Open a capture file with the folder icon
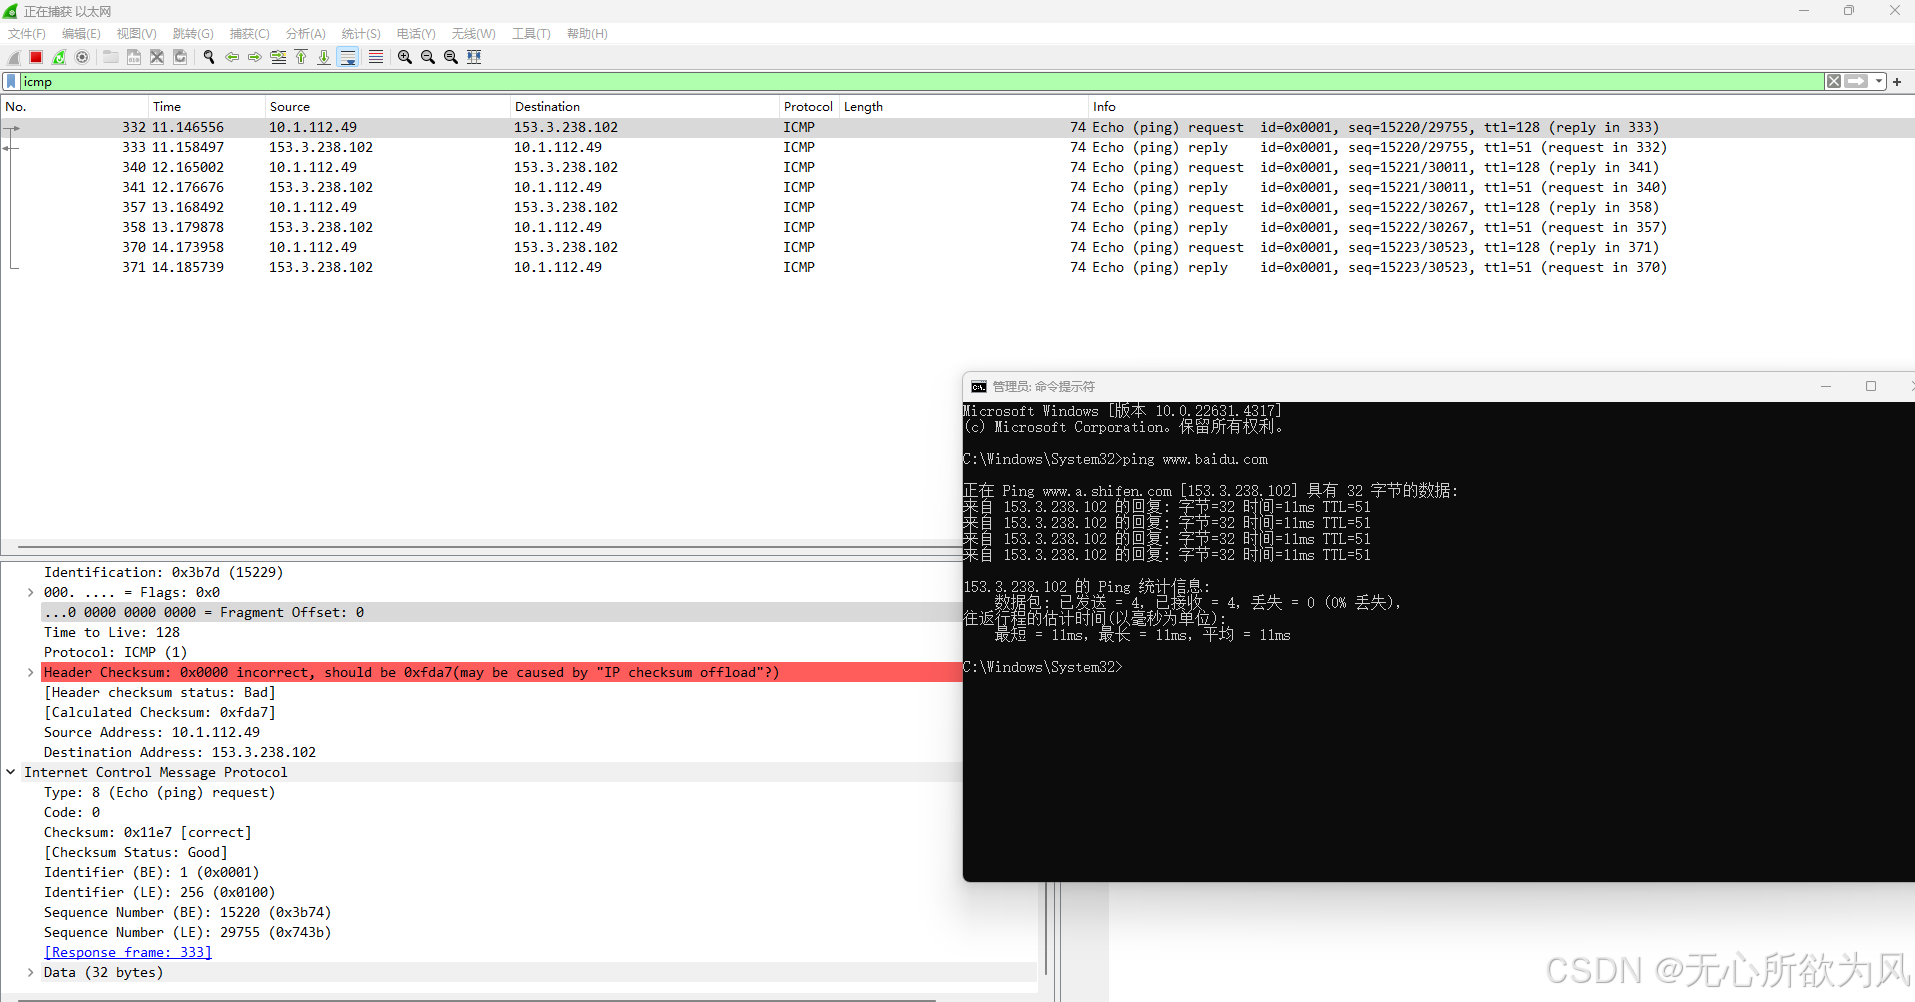 pyautogui.click(x=111, y=57)
